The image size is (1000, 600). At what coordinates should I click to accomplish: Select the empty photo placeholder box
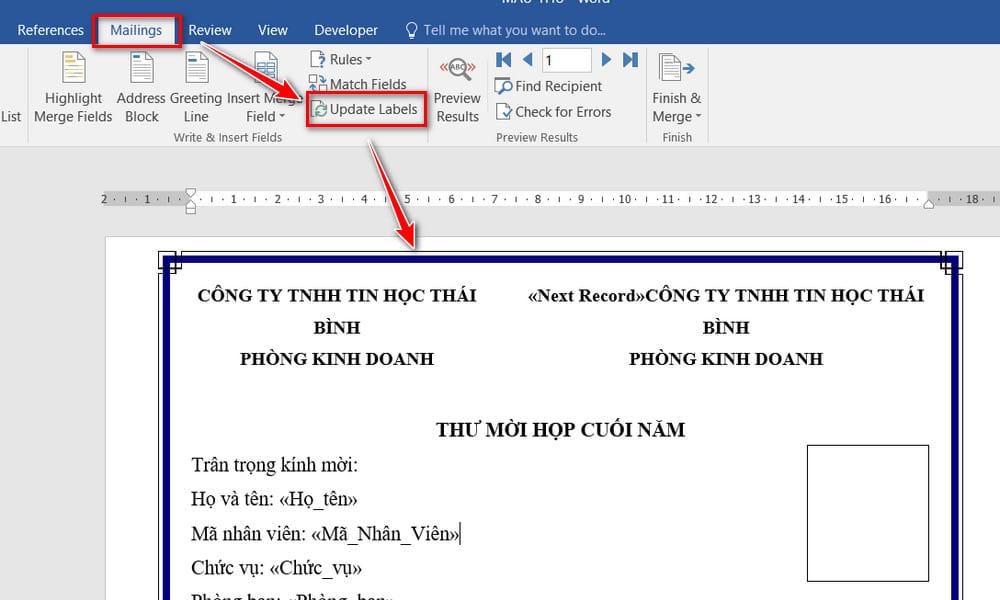[x=867, y=513]
